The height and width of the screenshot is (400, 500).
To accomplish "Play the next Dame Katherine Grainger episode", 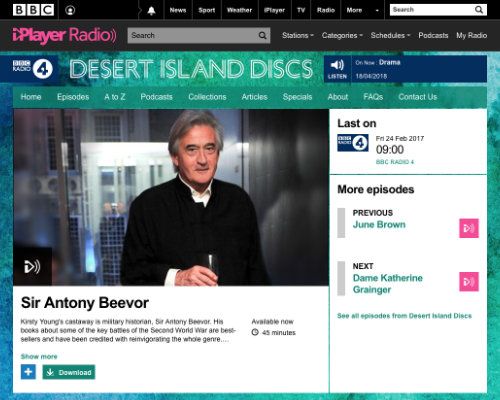I will pyautogui.click(x=469, y=282).
